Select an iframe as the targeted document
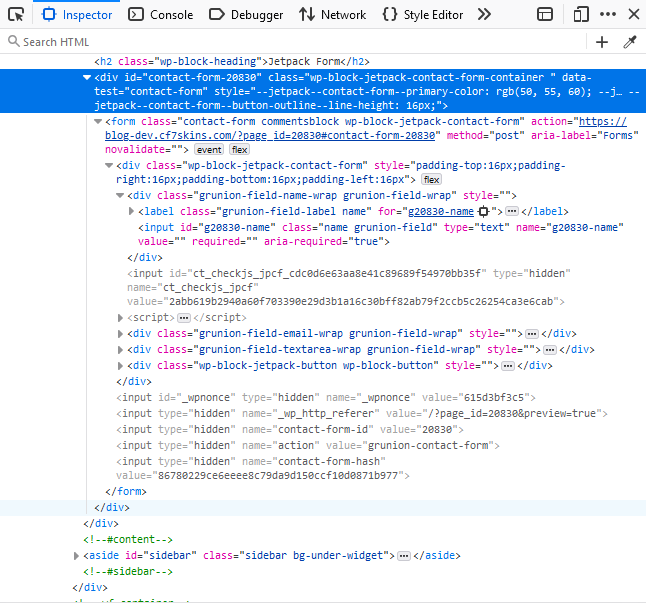Screen dimensions: 646x603 [x=545, y=15]
